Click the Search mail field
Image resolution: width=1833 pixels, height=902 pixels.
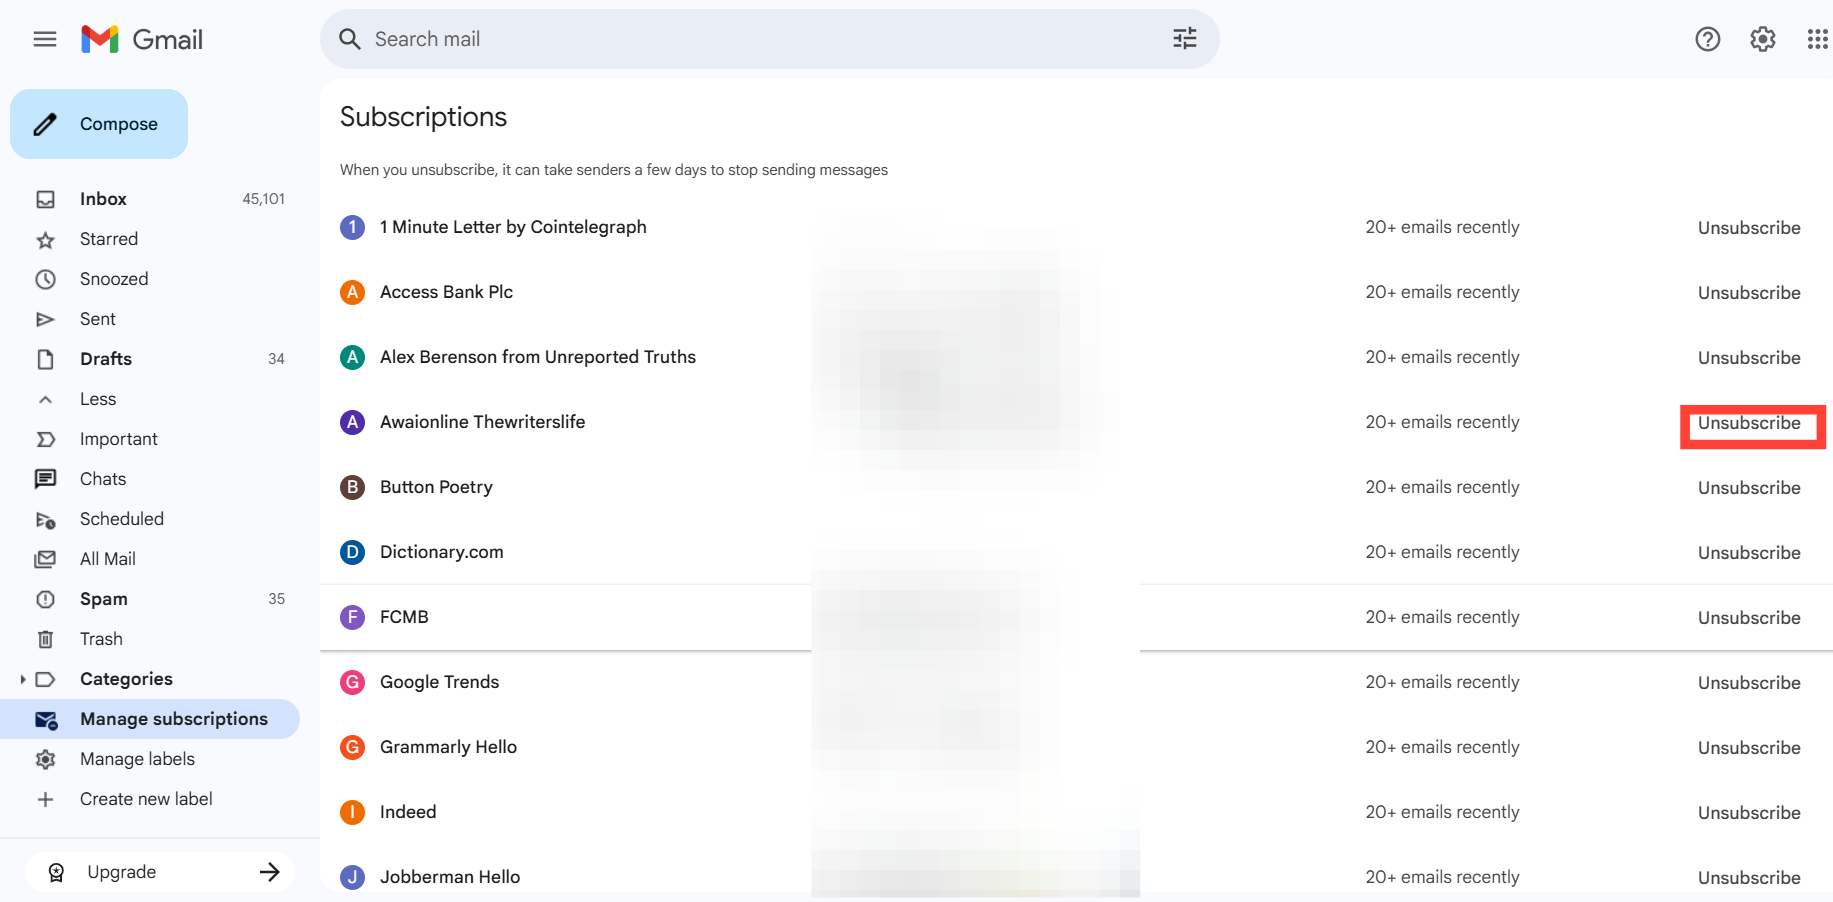click(770, 39)
